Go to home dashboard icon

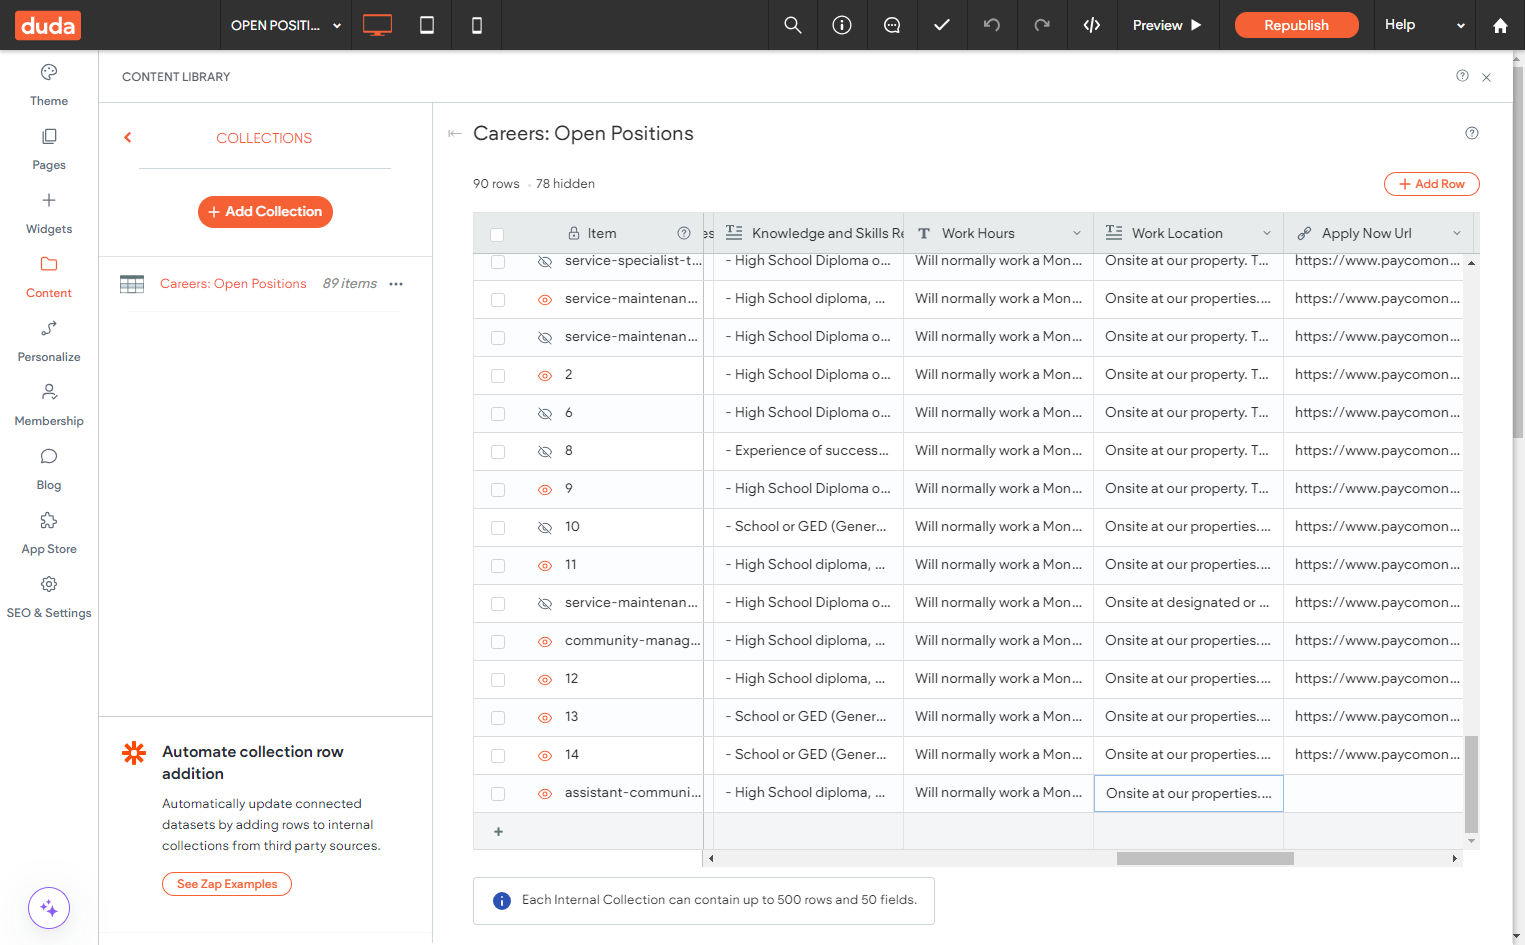[x=1500, y=25]
